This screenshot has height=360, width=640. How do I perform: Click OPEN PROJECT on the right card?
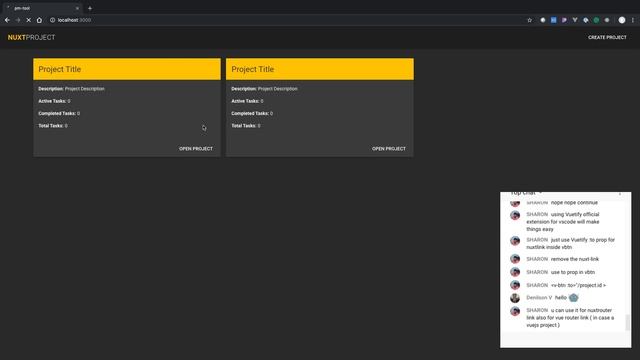pyautogui.click(x=389, y=149)
